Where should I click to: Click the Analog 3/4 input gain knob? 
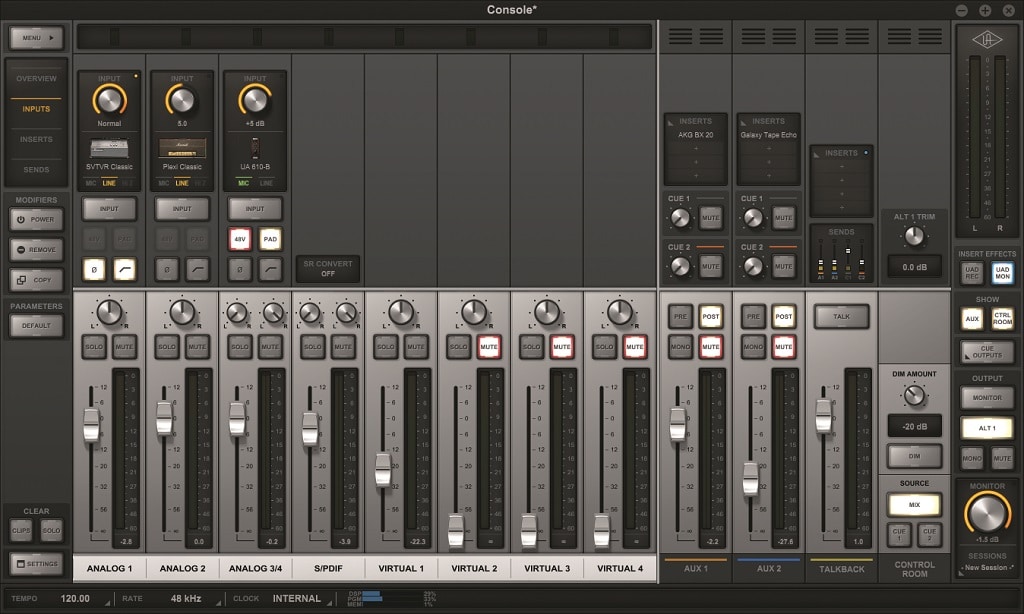tap(255, 100)
